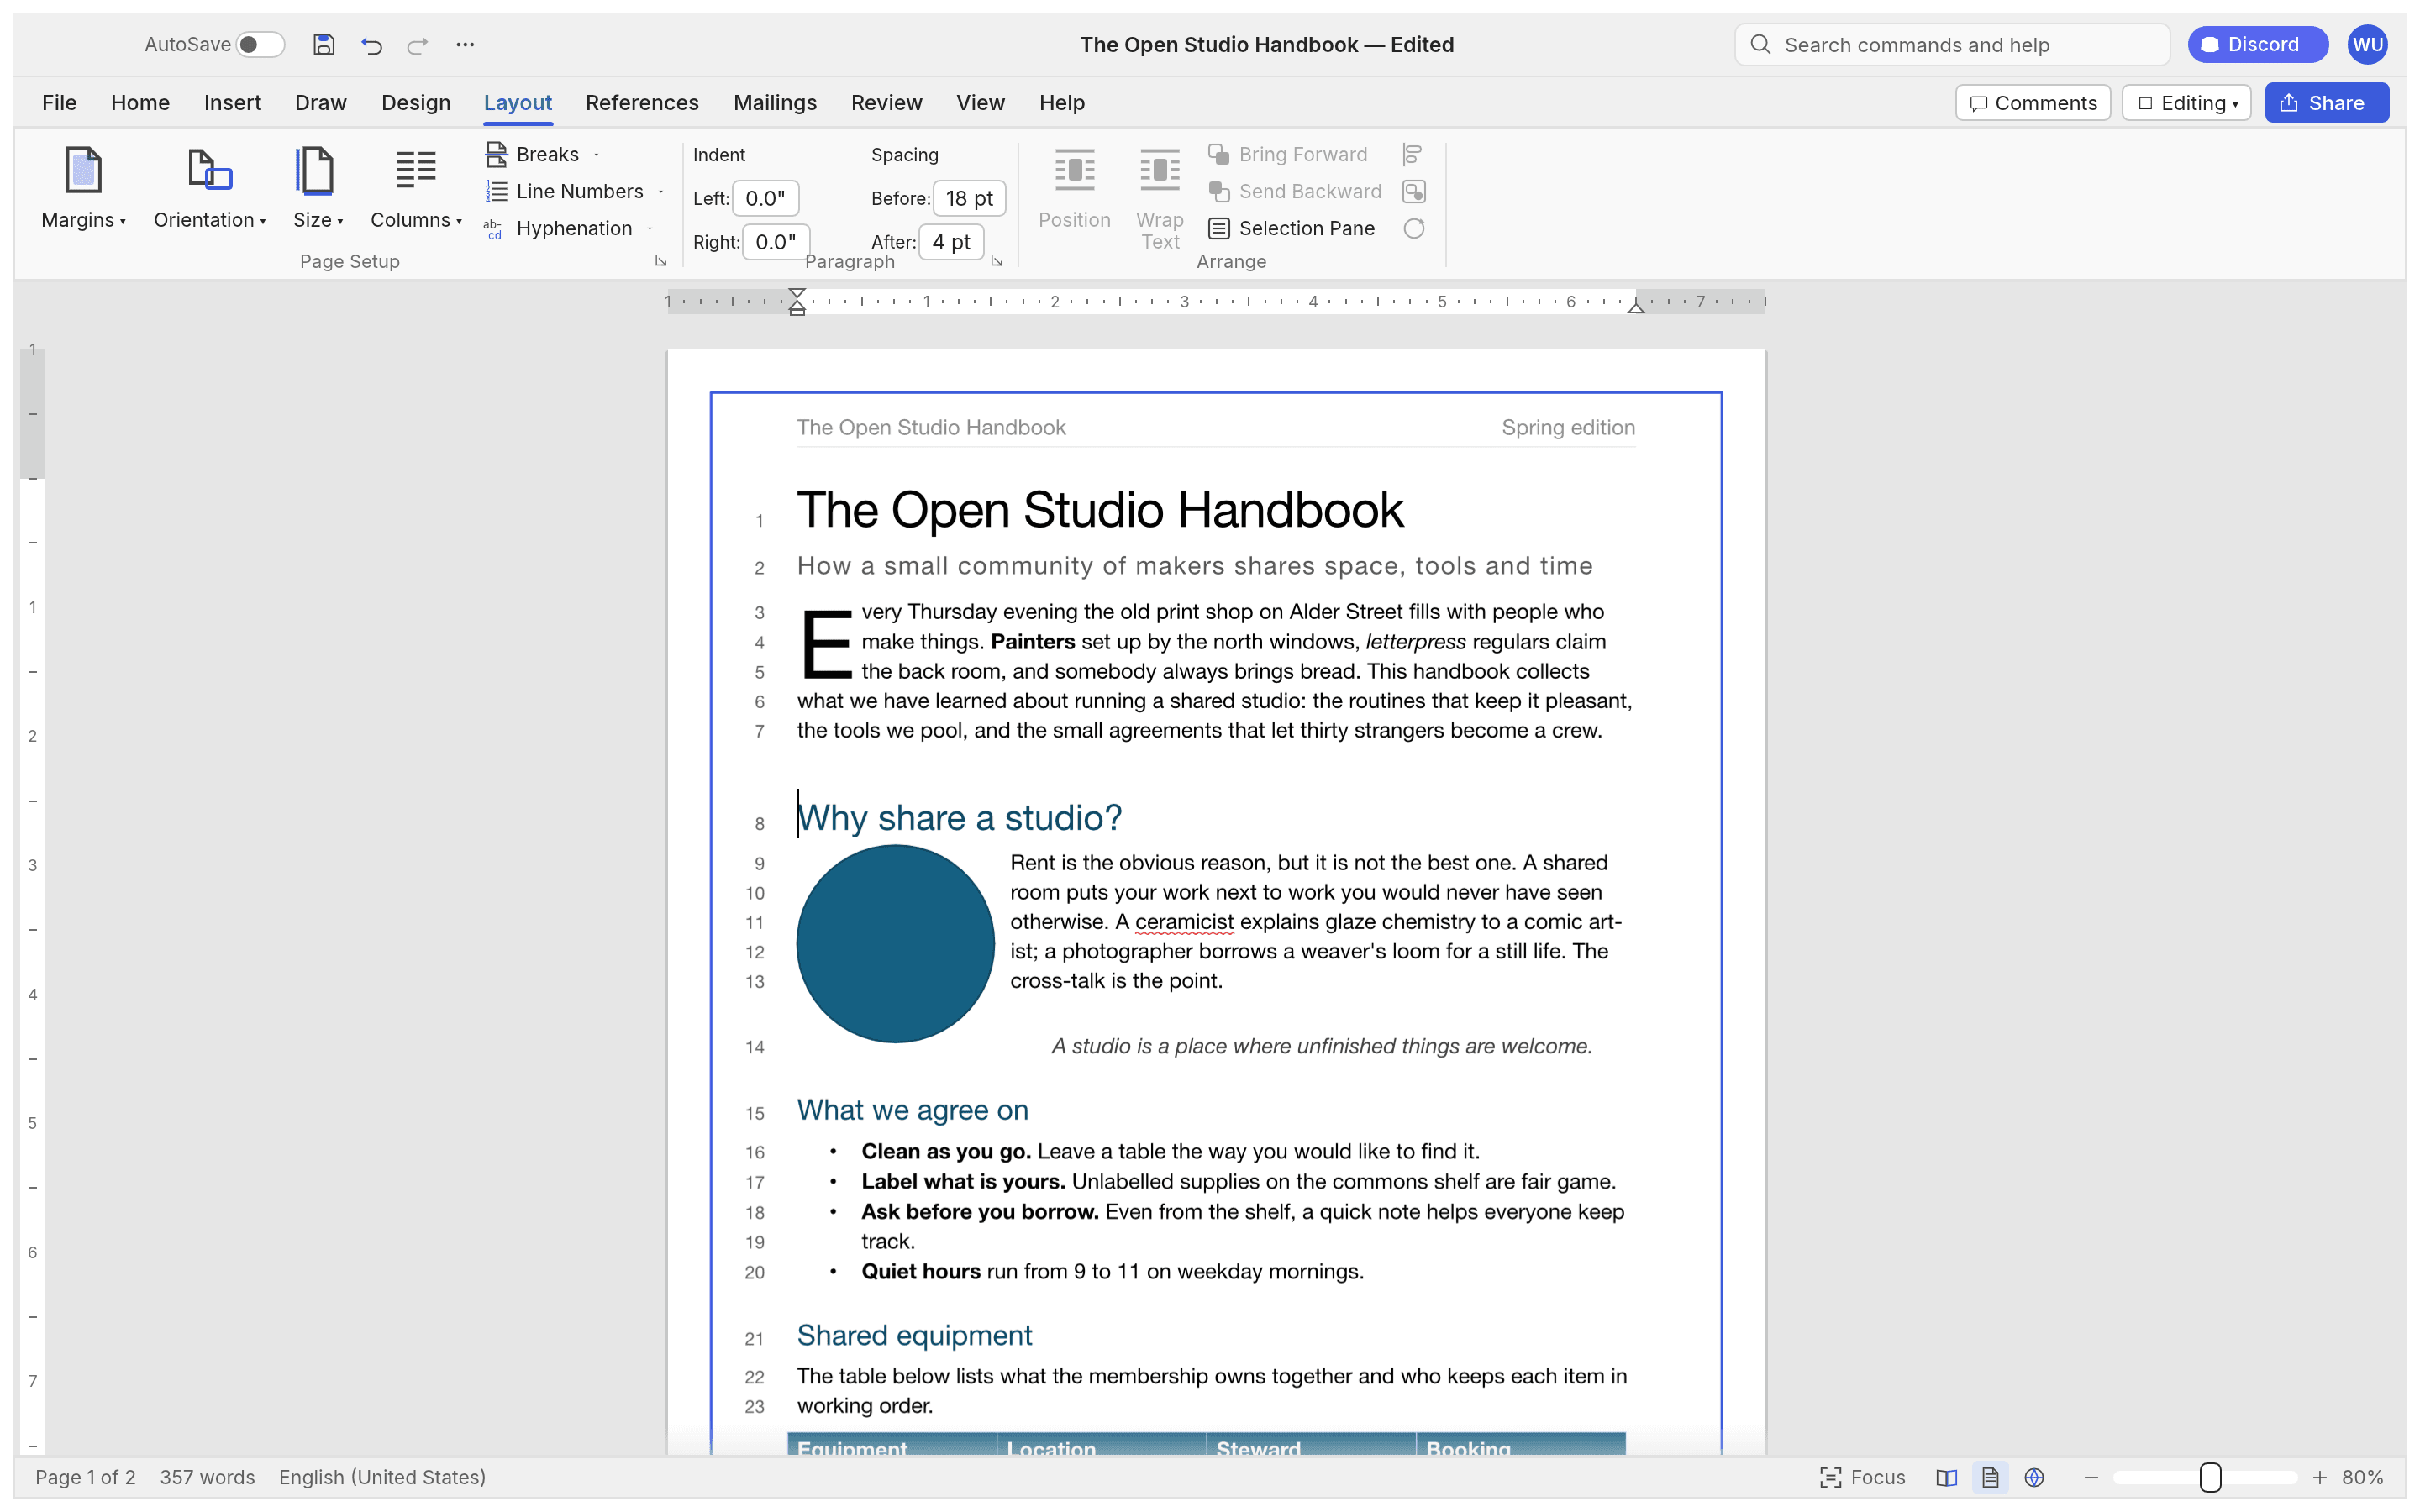Open the File menu
The height and width of the screenshot is (1512, 2420).
tap(59, 103)
